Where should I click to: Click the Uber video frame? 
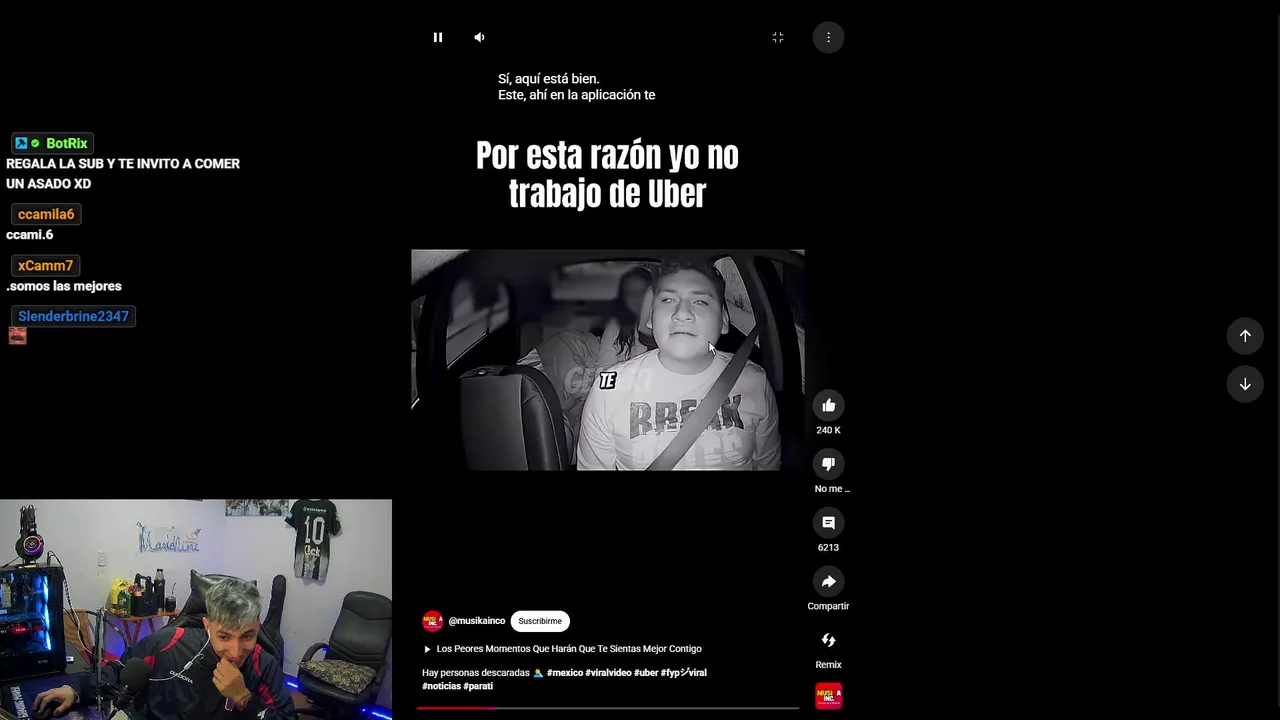coord(607,360)
